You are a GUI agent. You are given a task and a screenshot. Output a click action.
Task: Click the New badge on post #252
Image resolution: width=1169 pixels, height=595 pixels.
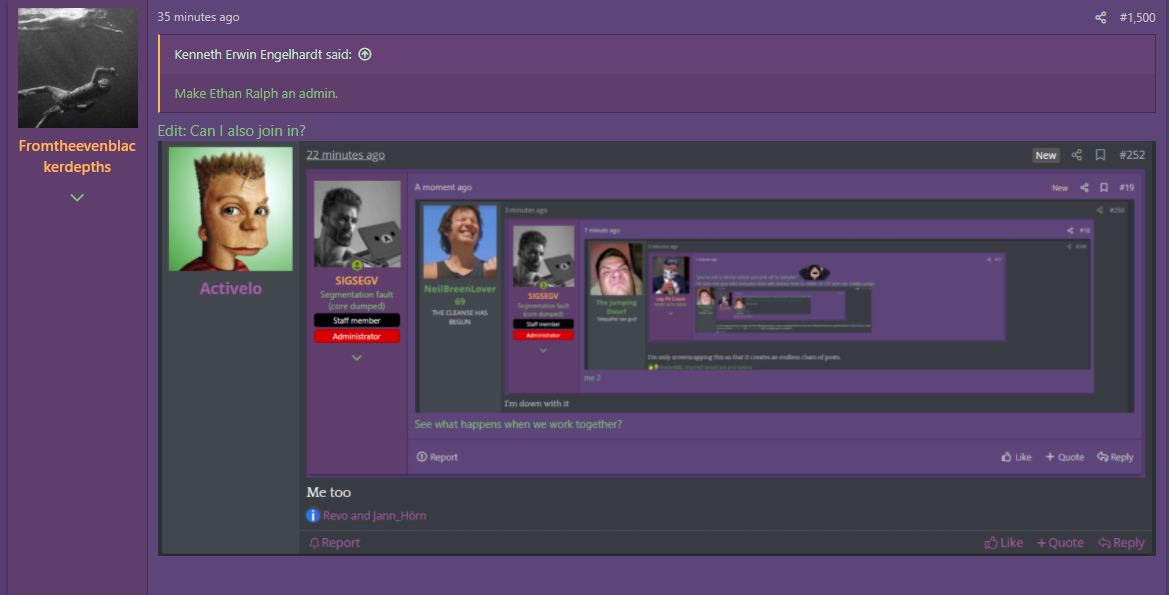pyautogui.click(x=1045, y=155)
